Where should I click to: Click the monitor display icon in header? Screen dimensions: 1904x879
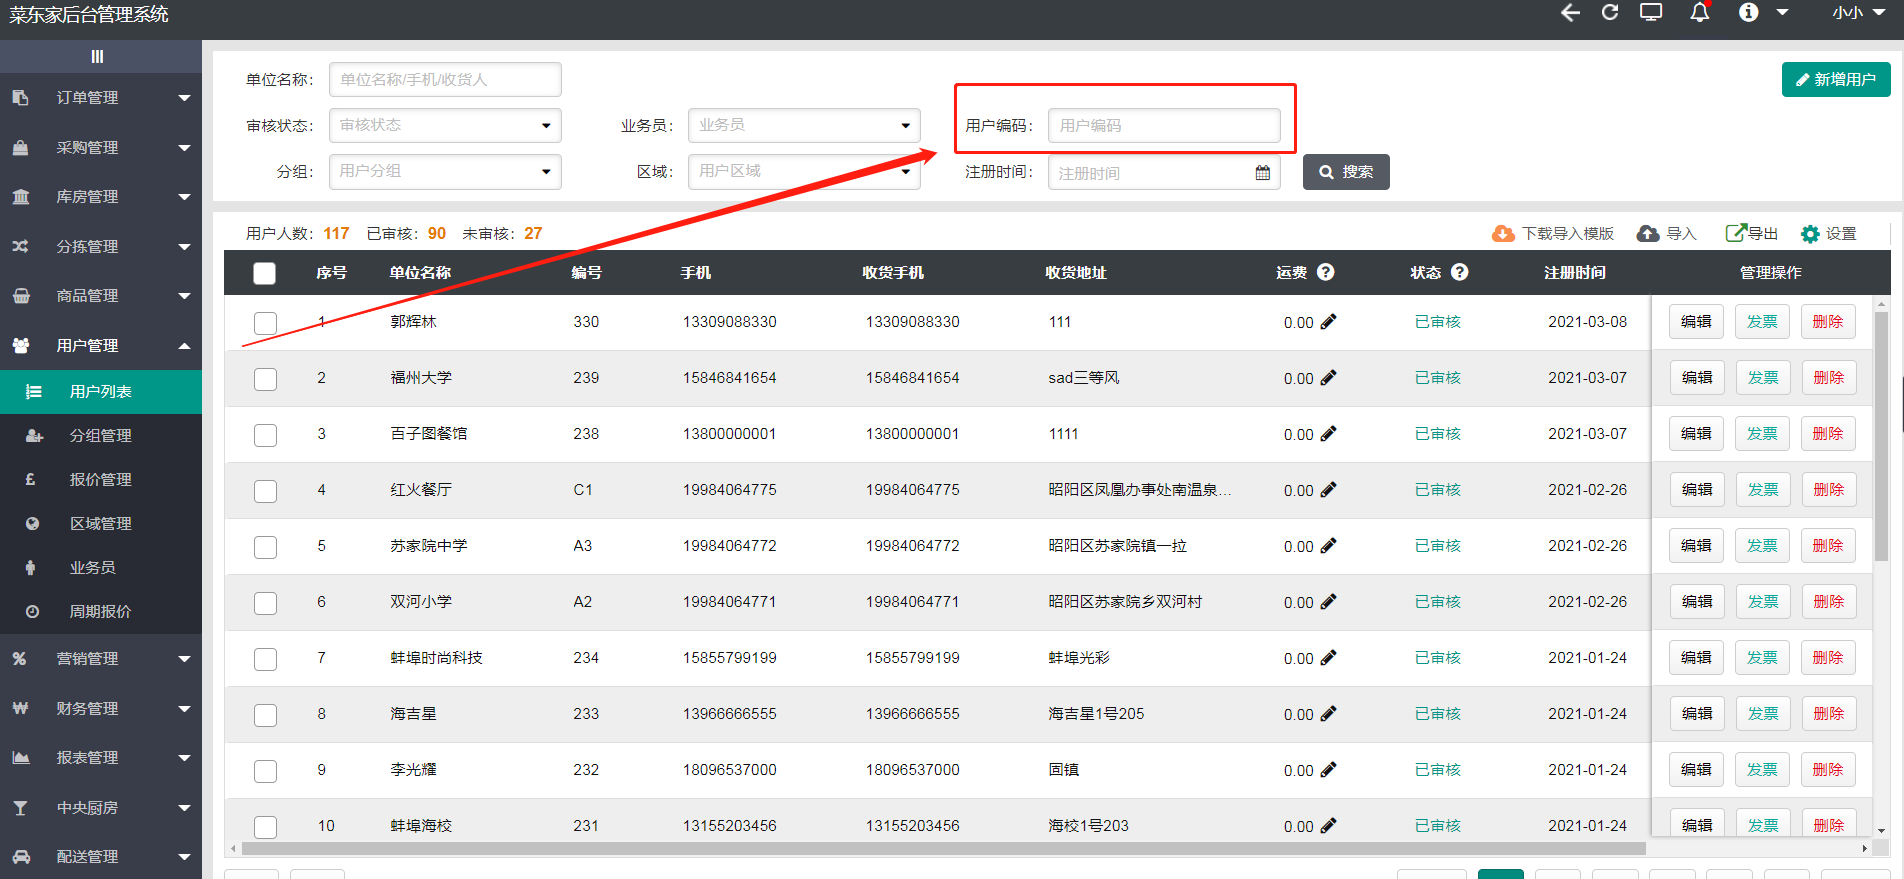pos(1651,12)
